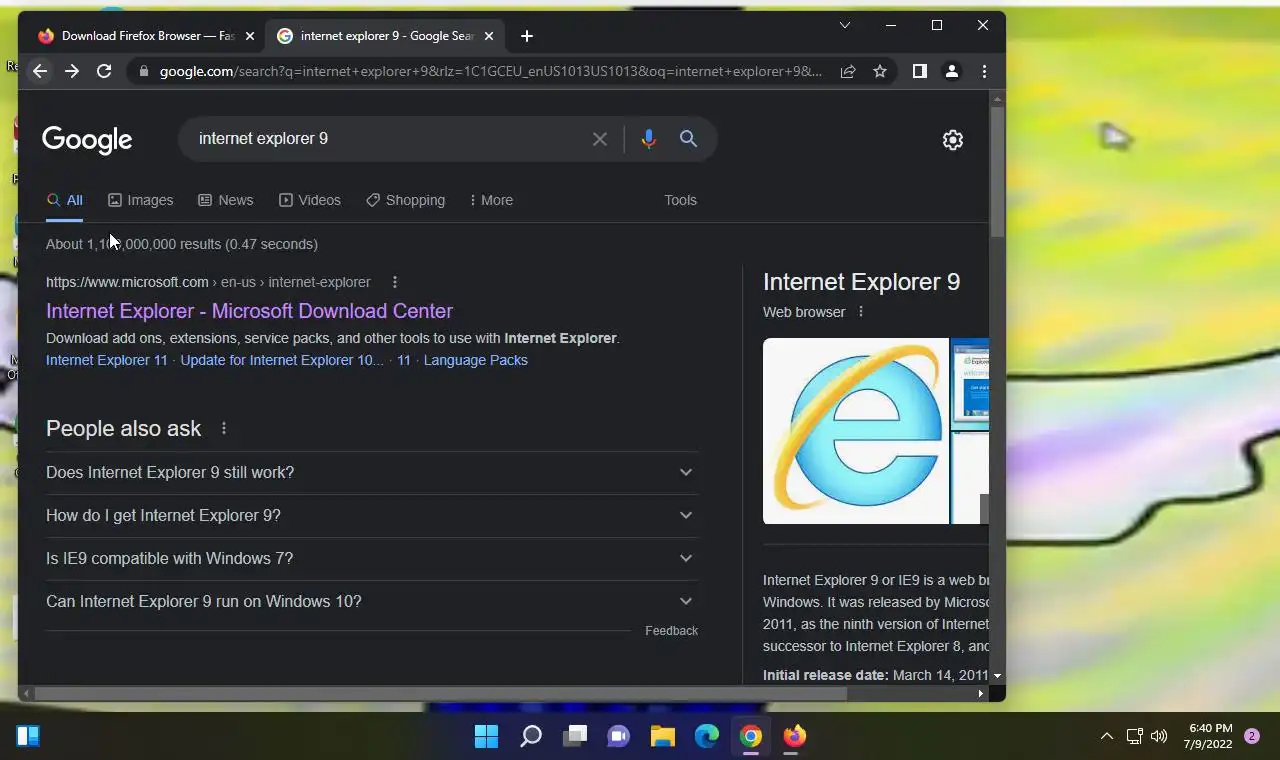The image size is (1280, 760).
Task: Share this page icon in address bar
Action: [x=848, y=71]
